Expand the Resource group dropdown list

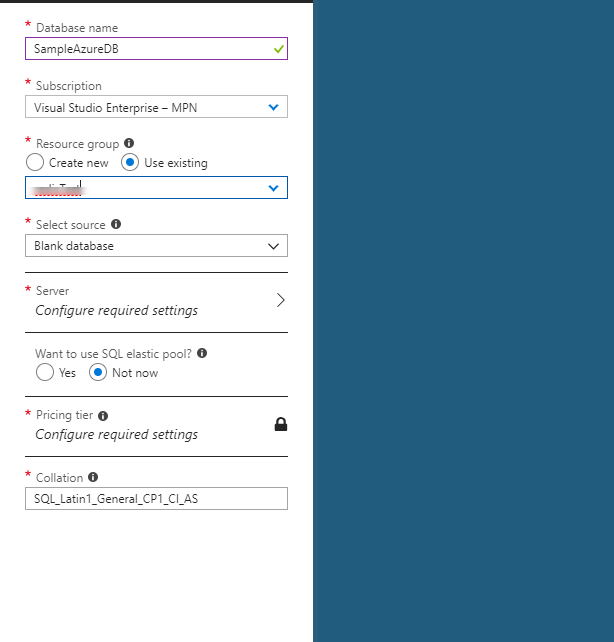273,188
